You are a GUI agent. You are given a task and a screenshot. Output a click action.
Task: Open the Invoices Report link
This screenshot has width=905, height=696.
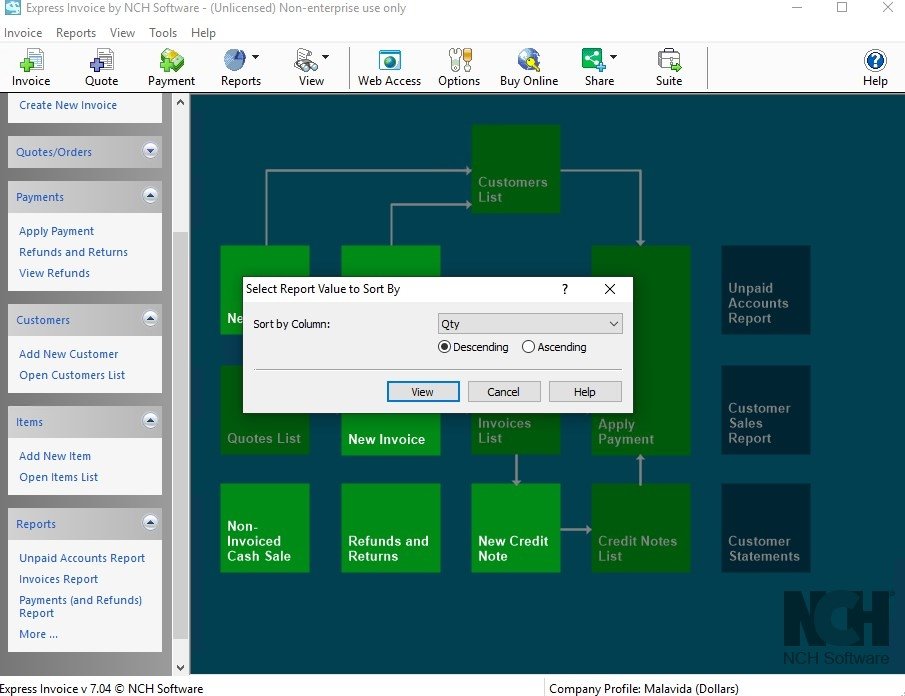58,579
